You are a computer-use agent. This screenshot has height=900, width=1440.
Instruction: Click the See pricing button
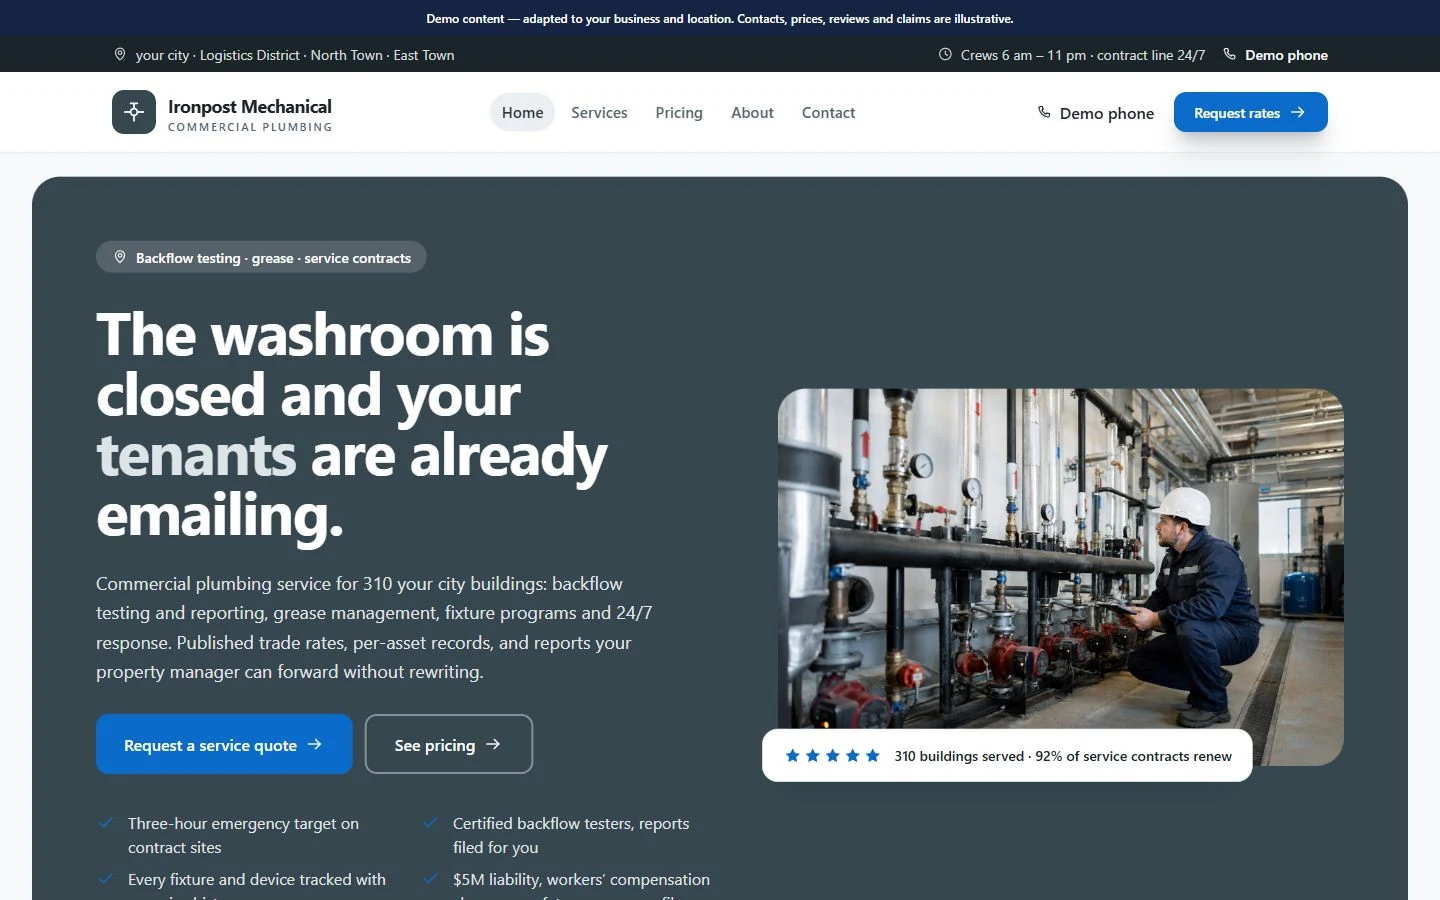(x=449, y=744)
